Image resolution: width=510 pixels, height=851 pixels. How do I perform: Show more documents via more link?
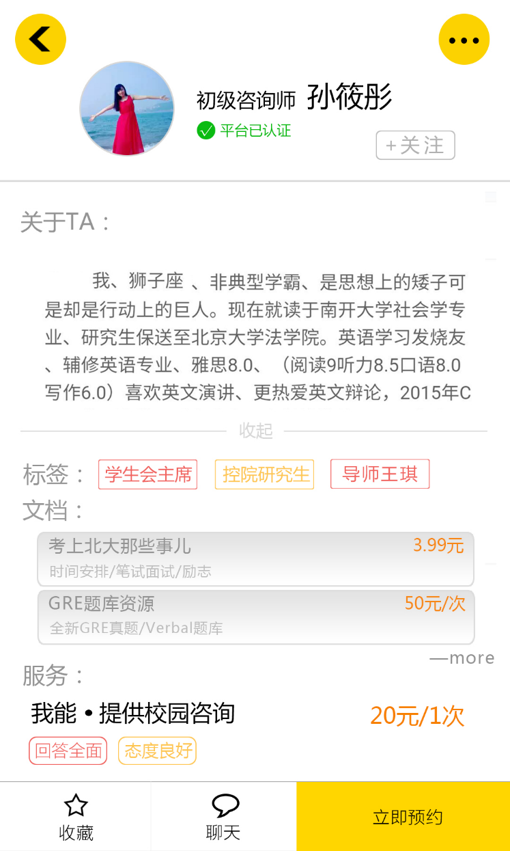point(462,658)
